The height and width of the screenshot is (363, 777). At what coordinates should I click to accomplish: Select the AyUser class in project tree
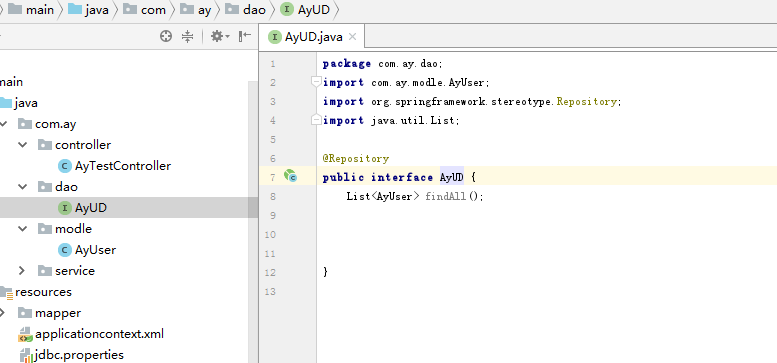95,250
